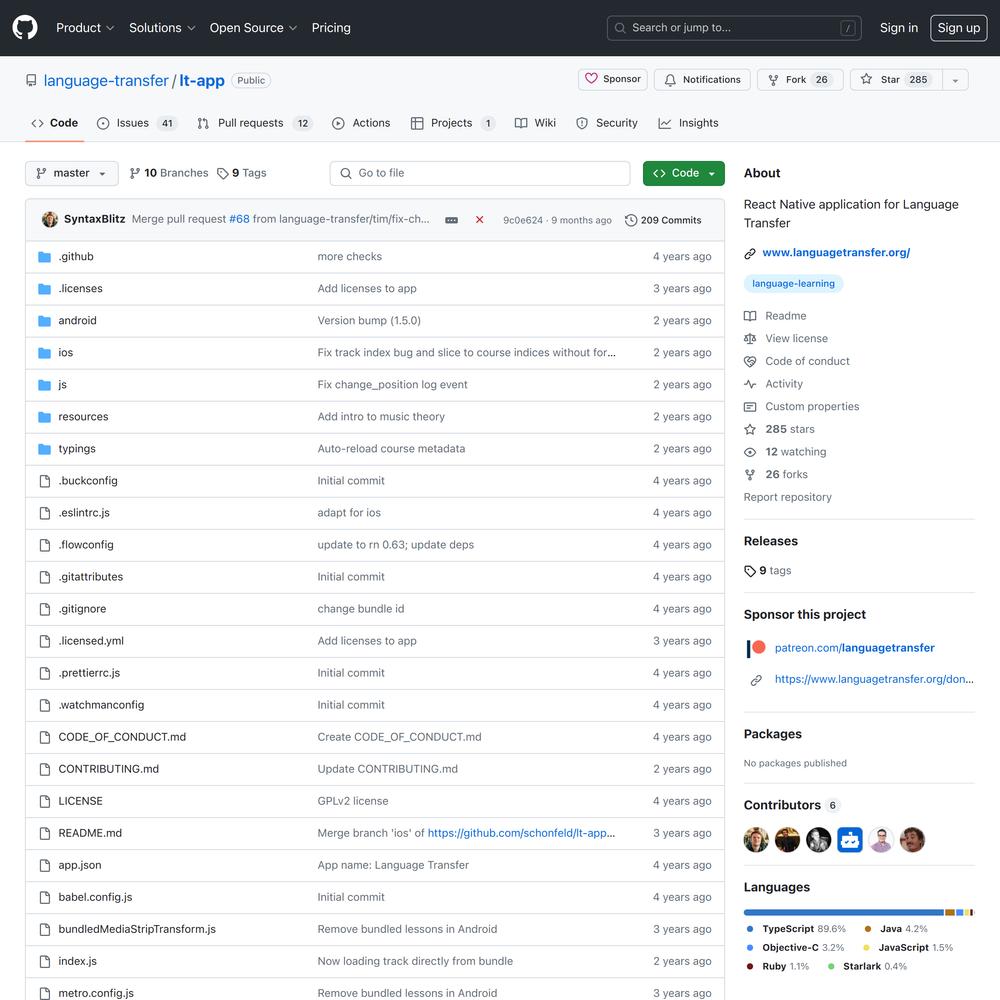Viewport: 1000px width, 1000px height.
Task: Click the 285 stars star icon
Action: (x=750, y=429)
